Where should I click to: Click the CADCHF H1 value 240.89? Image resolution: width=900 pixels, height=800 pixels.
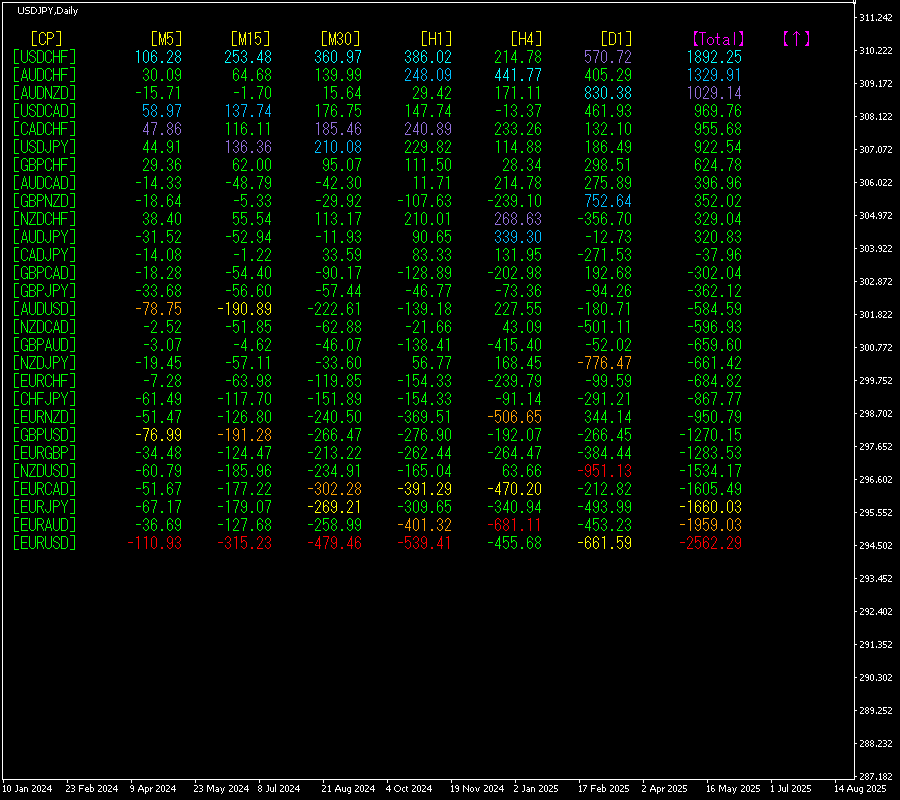(428, 129)
